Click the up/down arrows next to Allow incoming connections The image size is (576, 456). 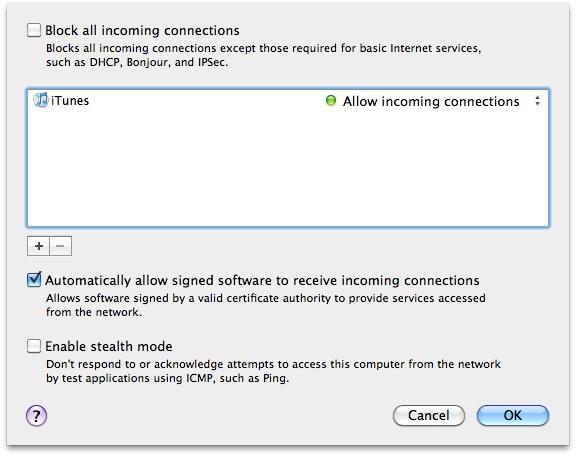point(537,101)
